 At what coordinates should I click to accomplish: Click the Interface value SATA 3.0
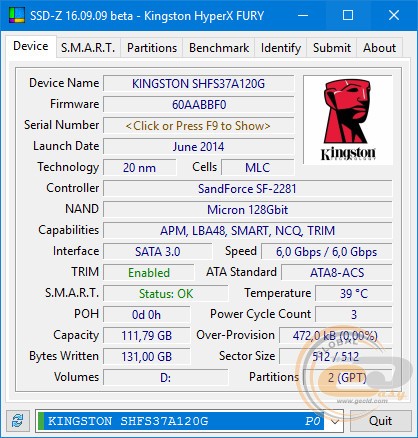tap(158, 252)
